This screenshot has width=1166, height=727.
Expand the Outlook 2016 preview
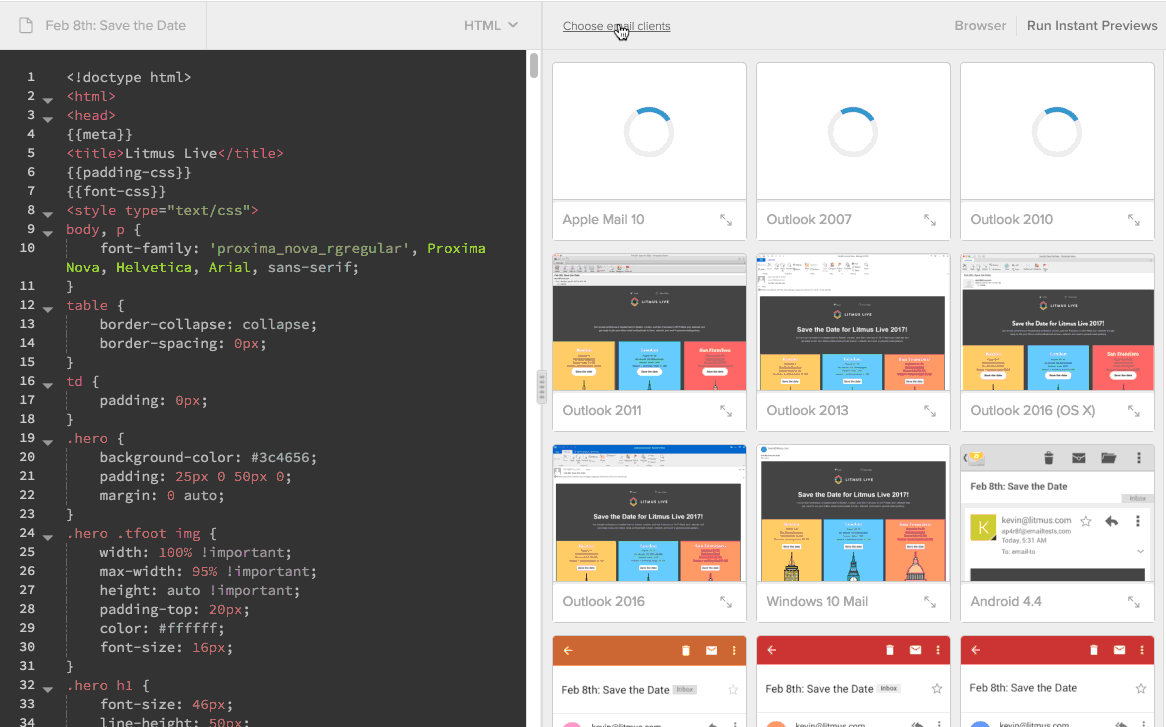click(x=726, y=602)
